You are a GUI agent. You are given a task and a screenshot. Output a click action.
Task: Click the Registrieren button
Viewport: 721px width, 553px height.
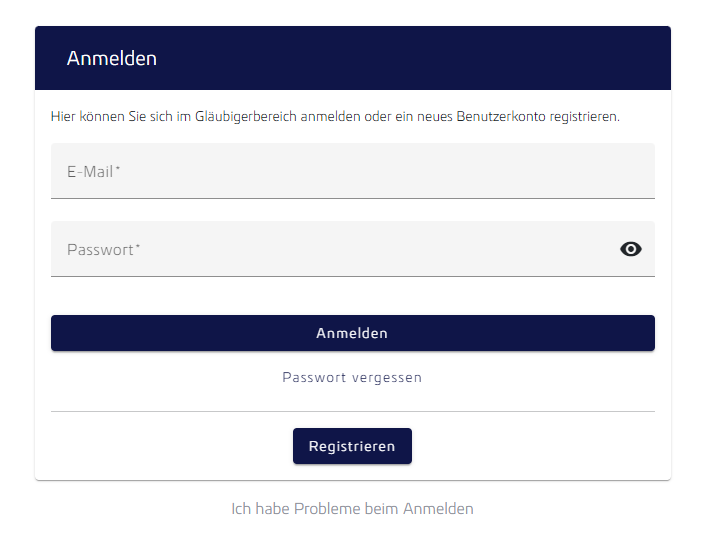(352, 446)
